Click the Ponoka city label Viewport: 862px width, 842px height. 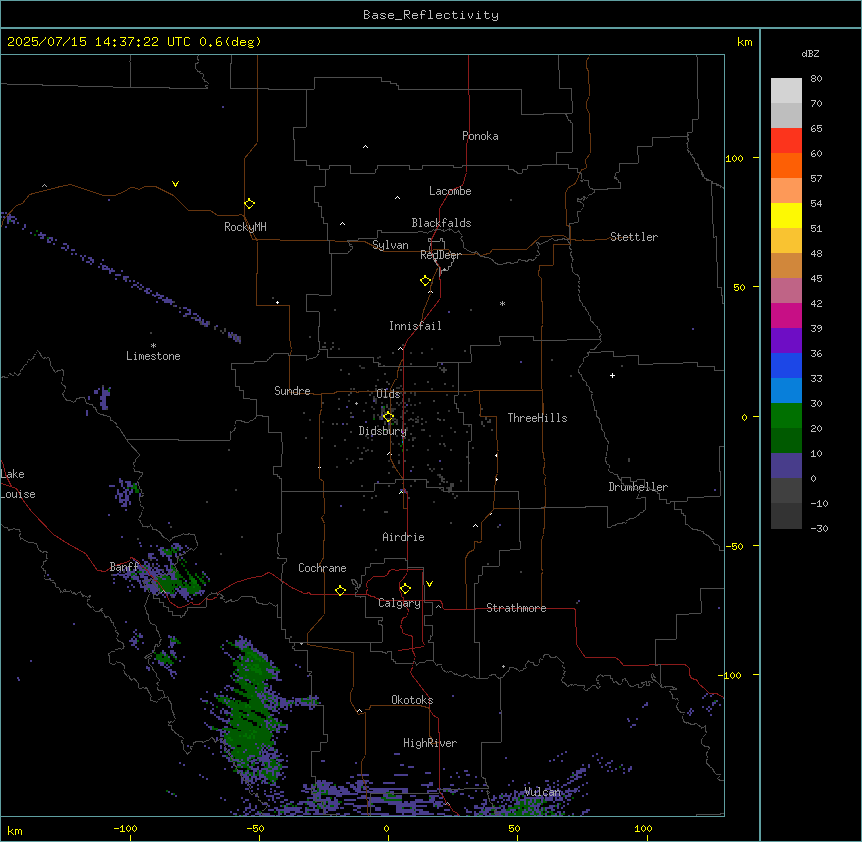(x=480, y=136)
